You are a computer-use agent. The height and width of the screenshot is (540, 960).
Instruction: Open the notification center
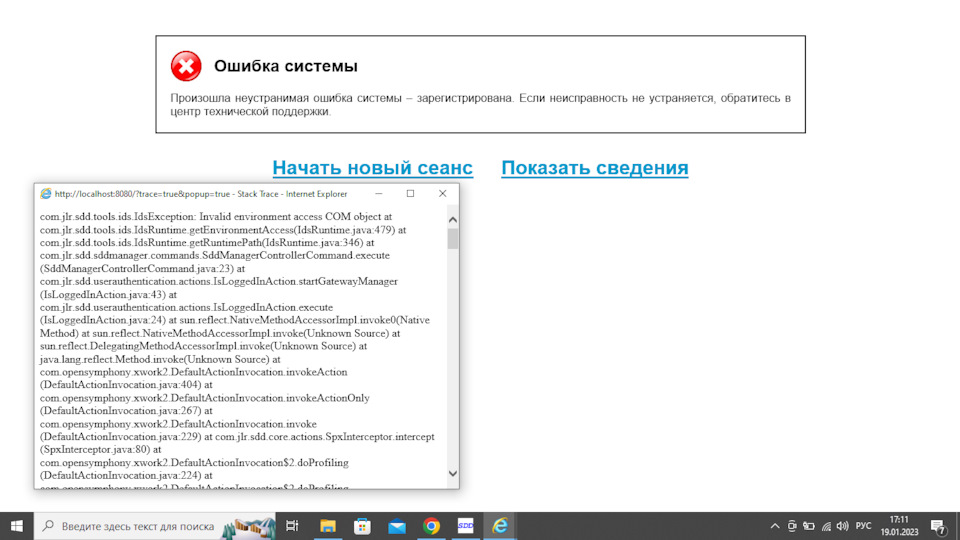tap(939, 526)
